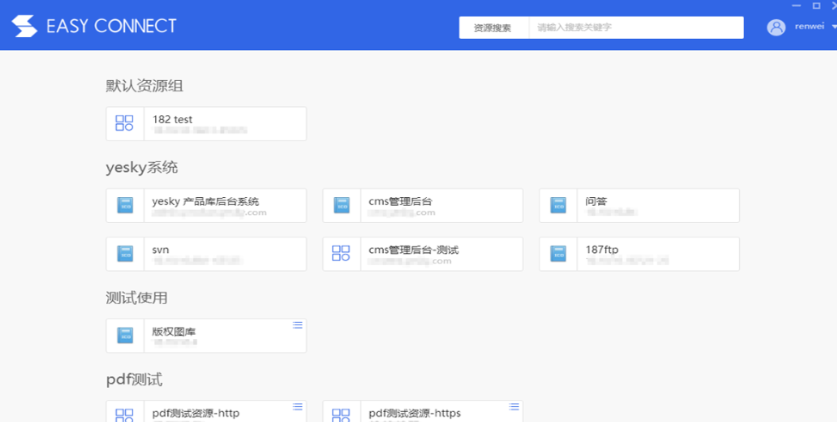Open the pdf测试资源-https list menu icon
This screenshot has height=422, width=837.
[x=514, y=407]
